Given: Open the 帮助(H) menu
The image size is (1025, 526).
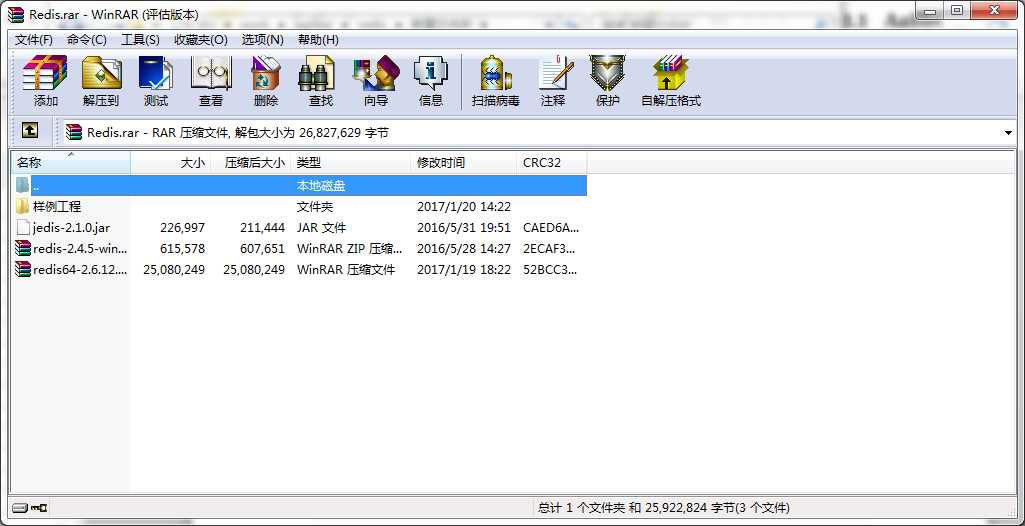Looking at the screenshot, I should [x=318, y=40].
